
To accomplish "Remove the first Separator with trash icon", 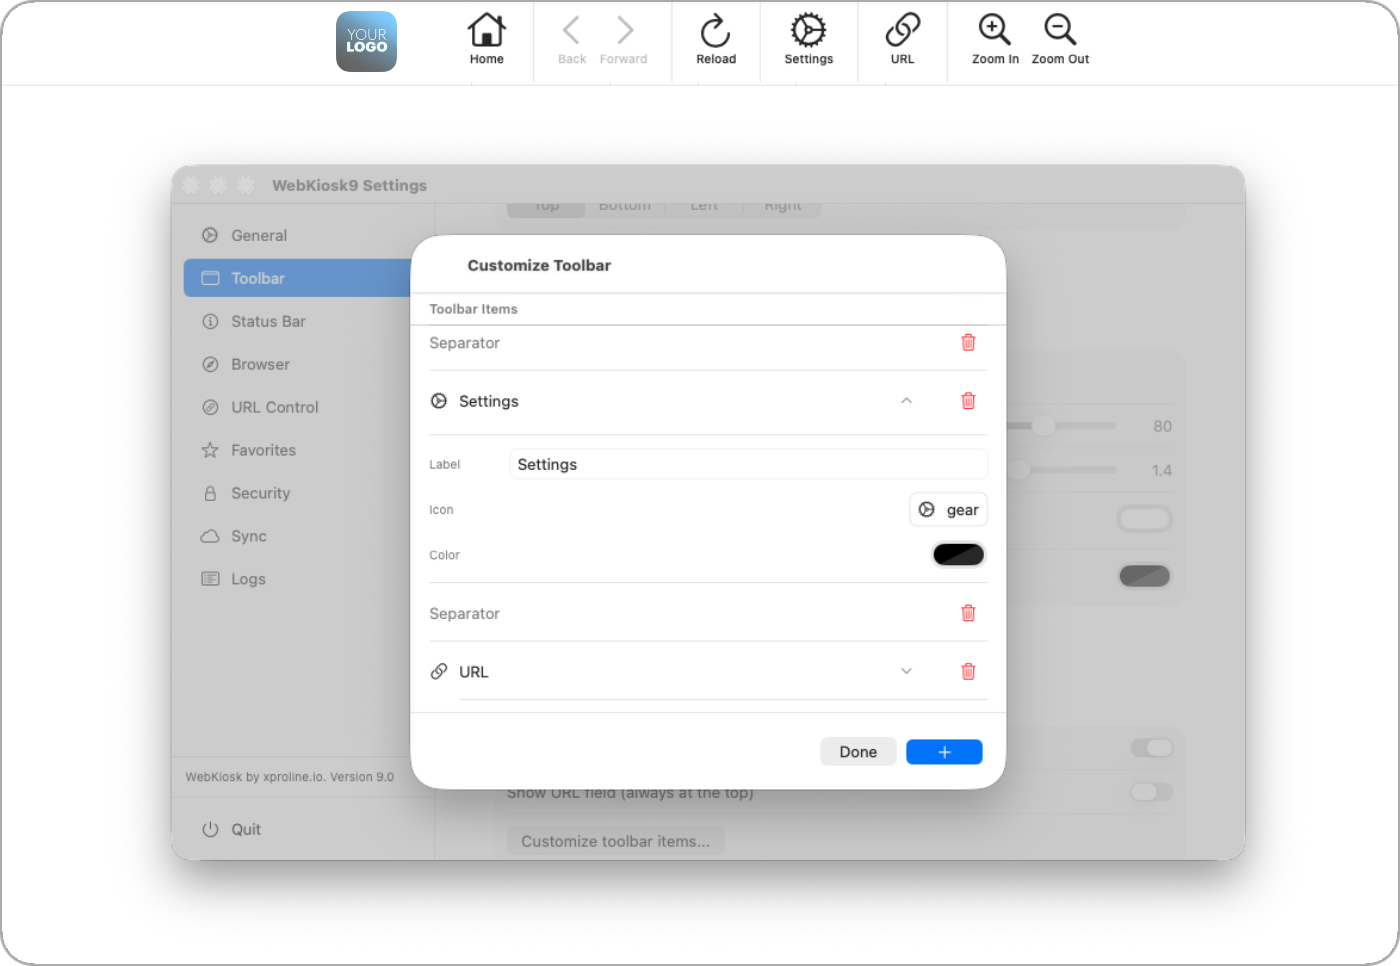I will tap(968, 343).
